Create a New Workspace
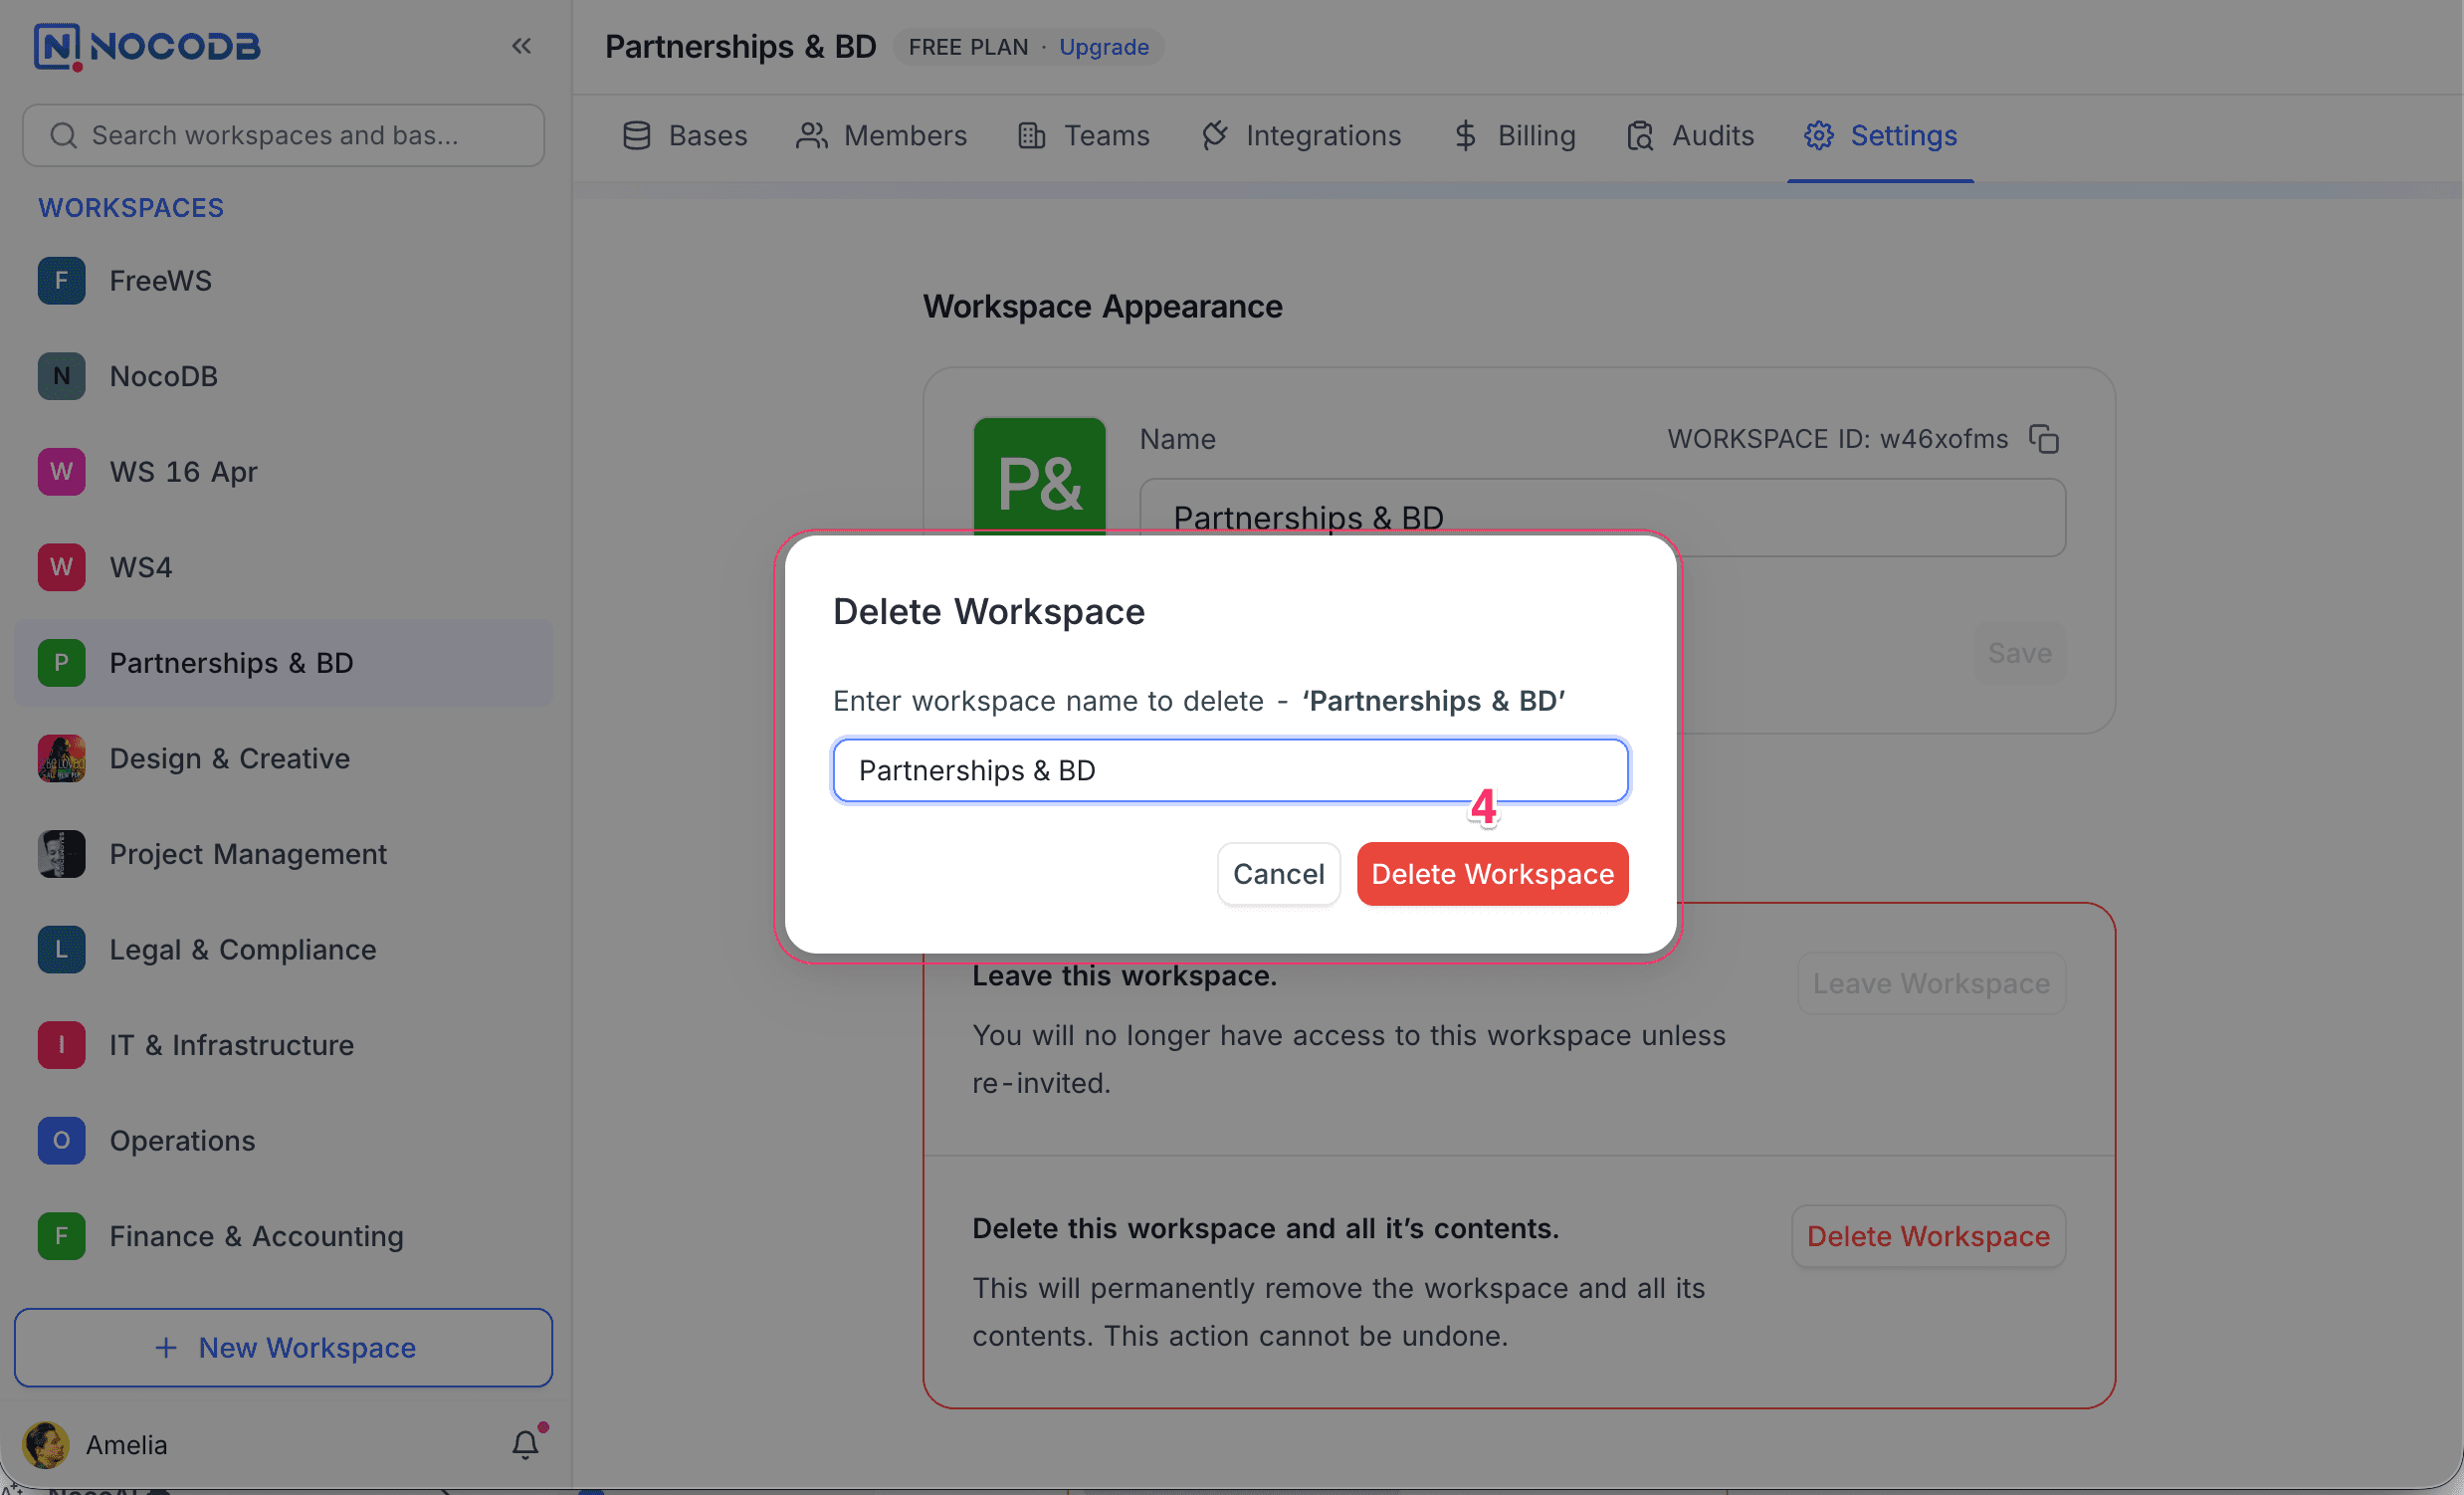 pos(284,1347)
